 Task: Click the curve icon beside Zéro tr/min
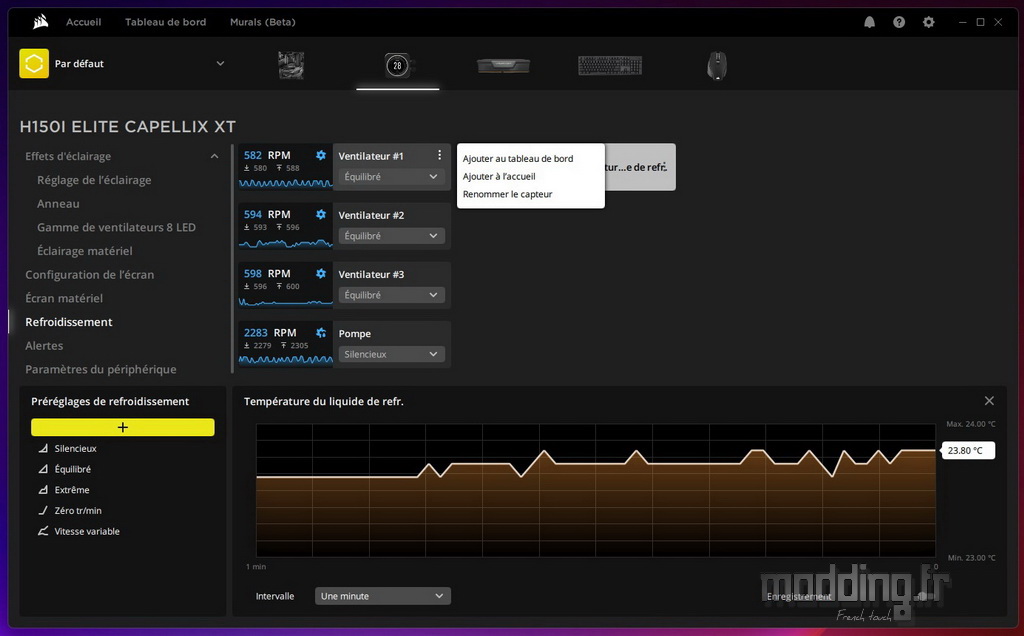pos(43,511)
